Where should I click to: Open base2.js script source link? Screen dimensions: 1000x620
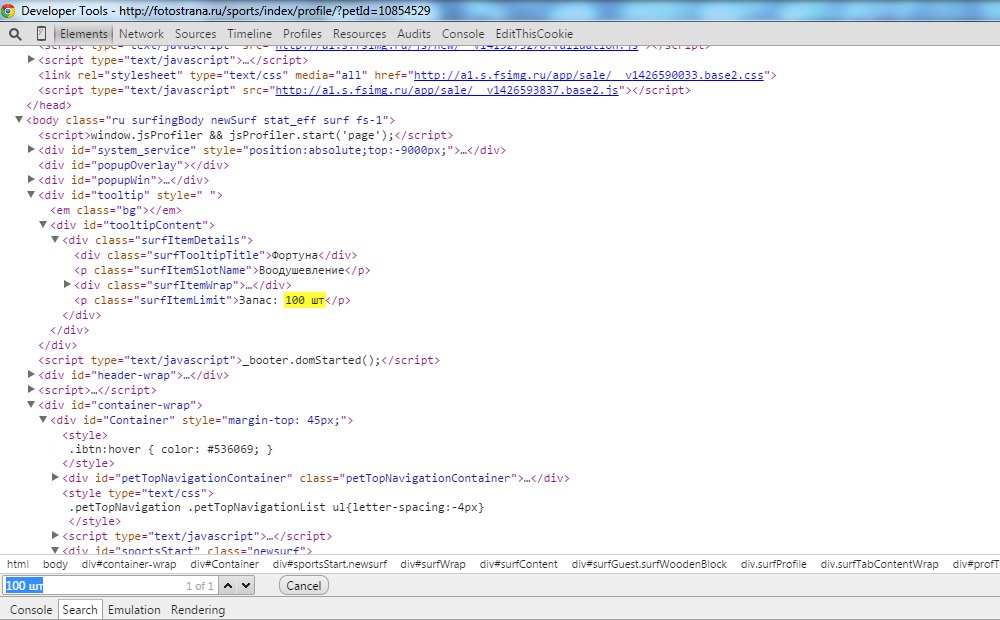click(447, 91)
